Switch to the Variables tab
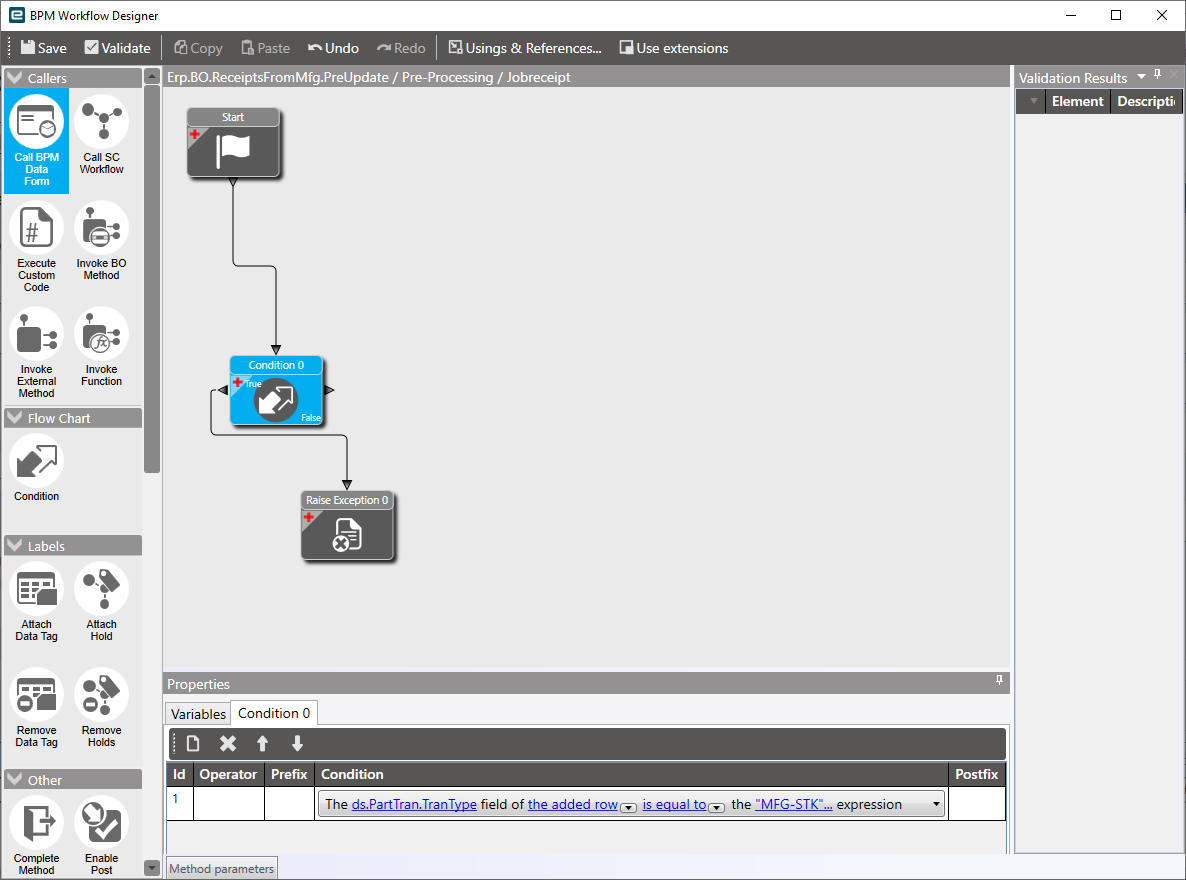This screenshot has width=1186, height=880. coord(198,714)
